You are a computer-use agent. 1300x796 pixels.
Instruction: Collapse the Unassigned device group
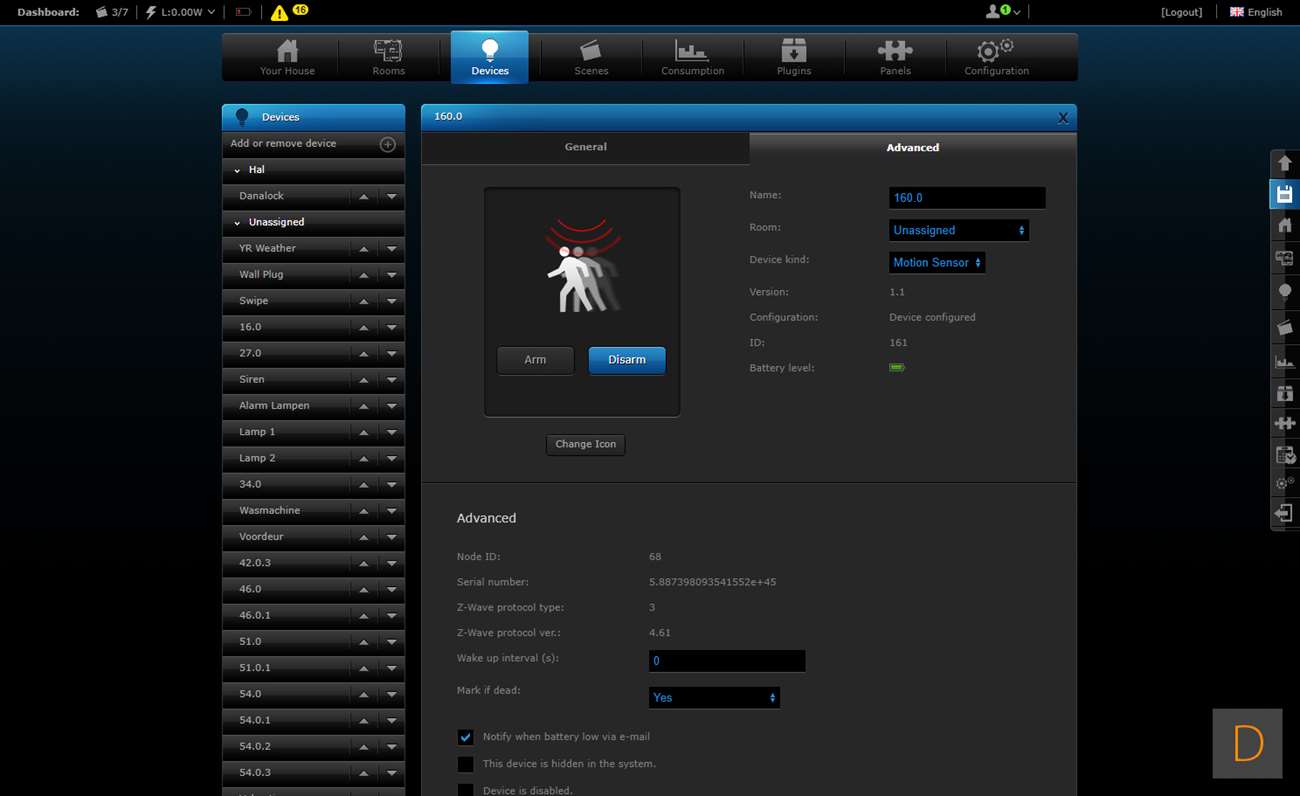238,222
